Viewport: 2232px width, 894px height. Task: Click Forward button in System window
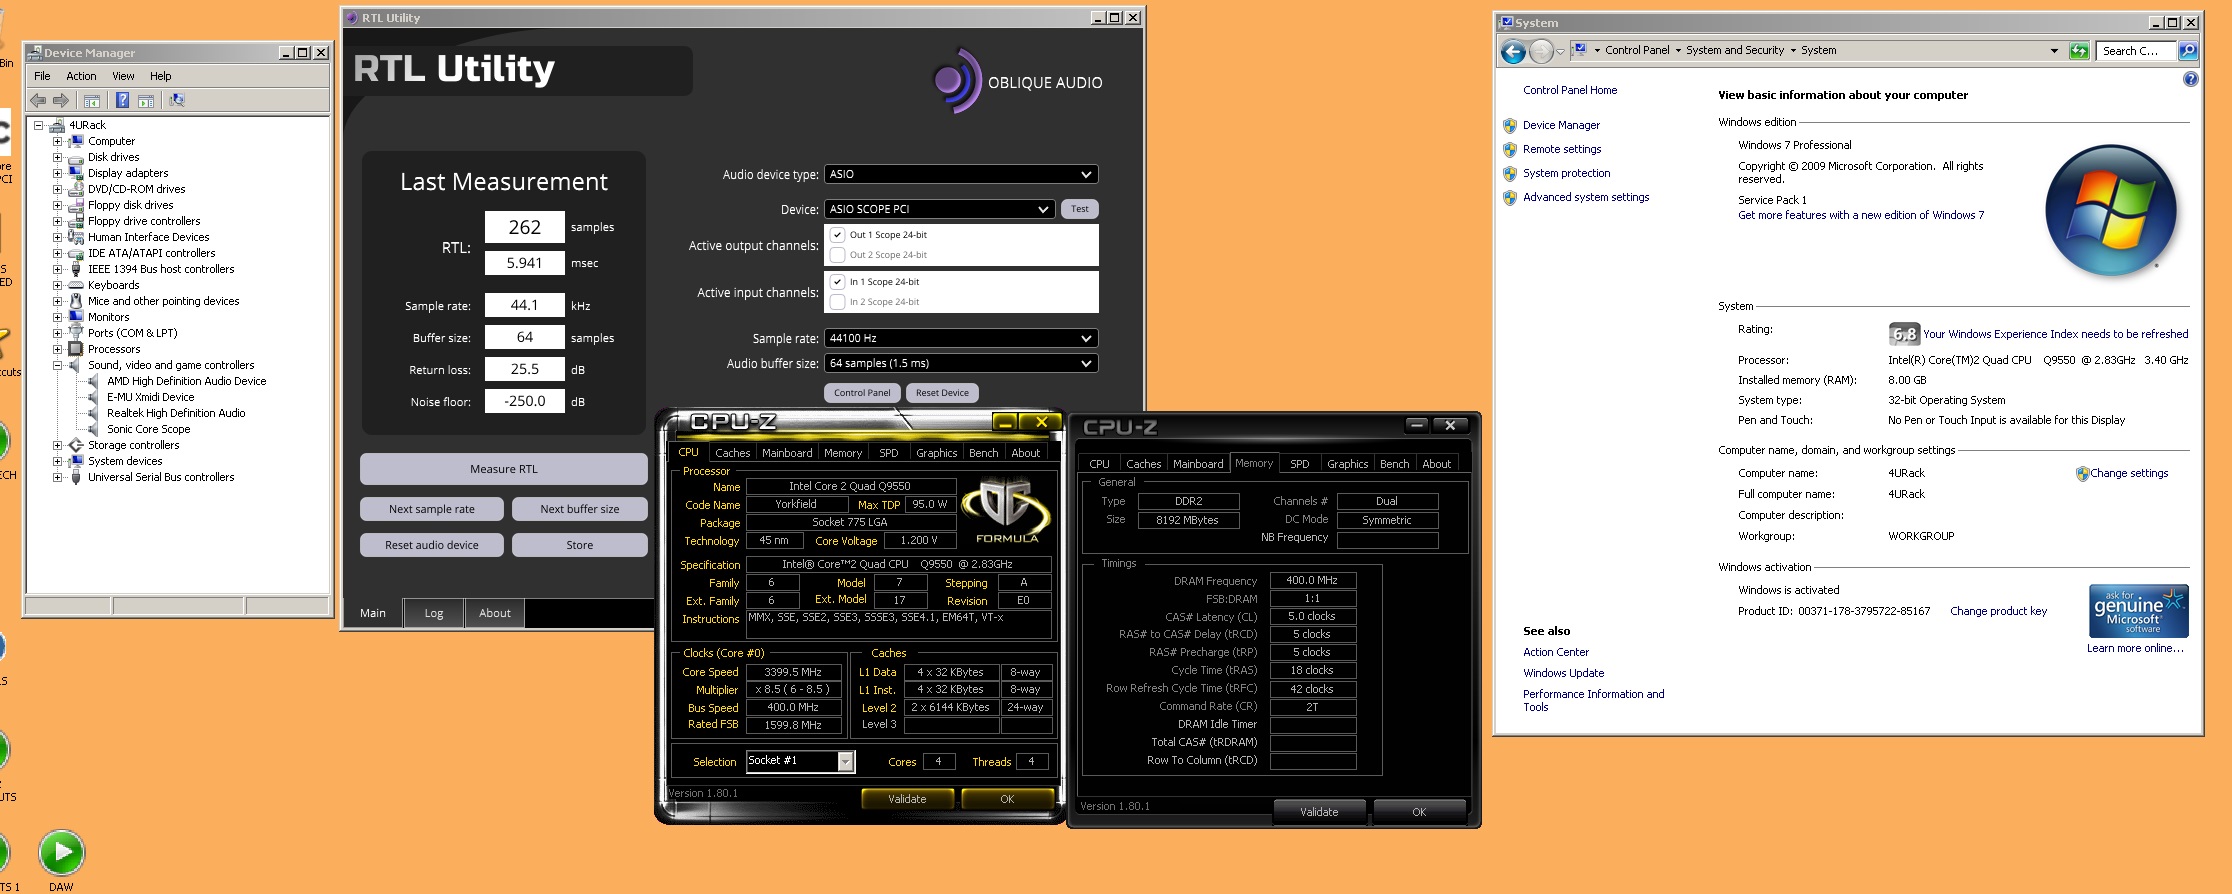(1542, 52)
